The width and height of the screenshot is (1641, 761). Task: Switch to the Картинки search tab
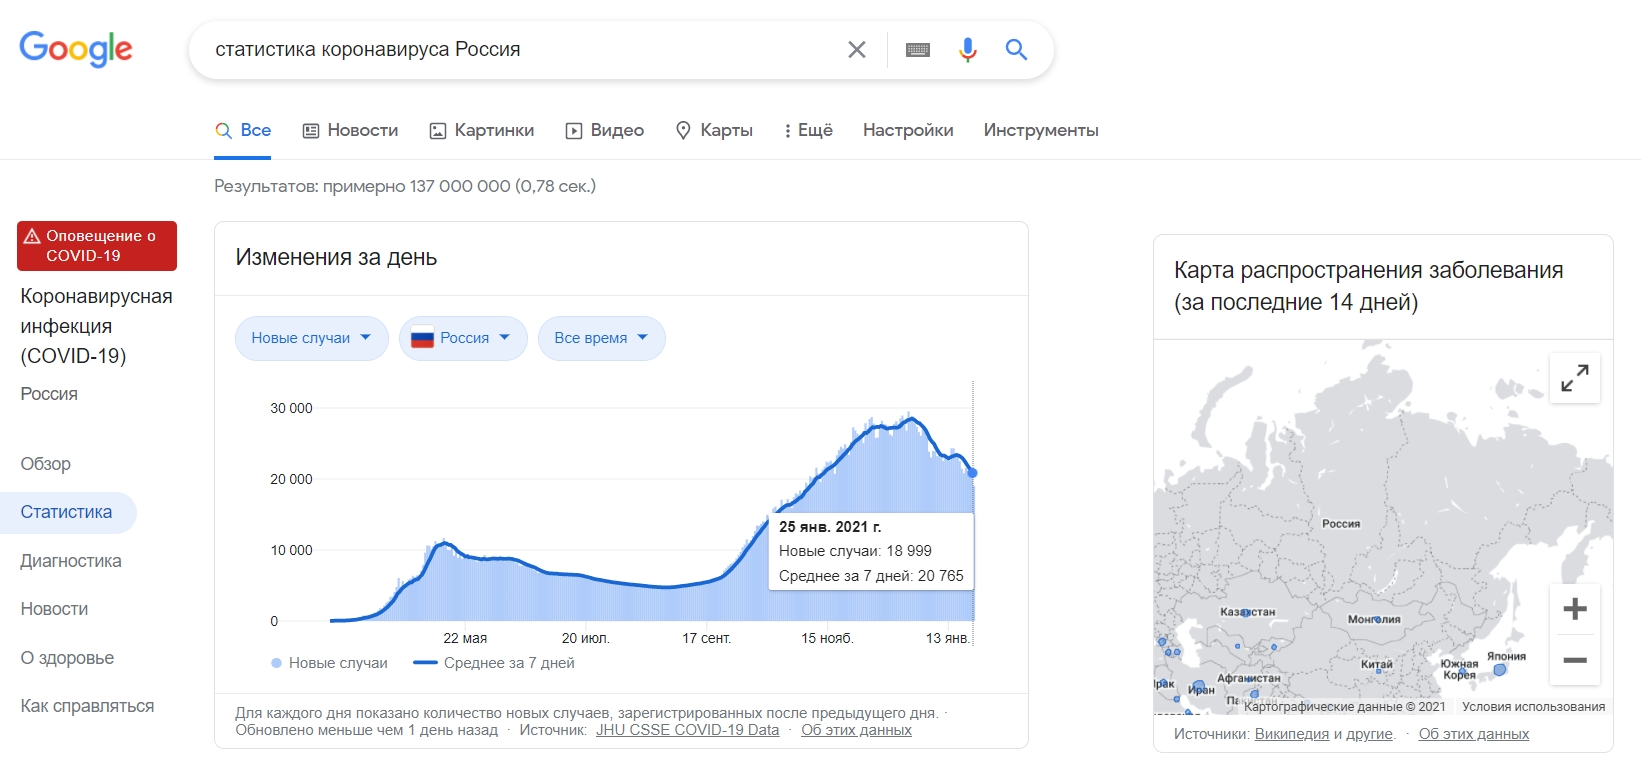point(482,130)
